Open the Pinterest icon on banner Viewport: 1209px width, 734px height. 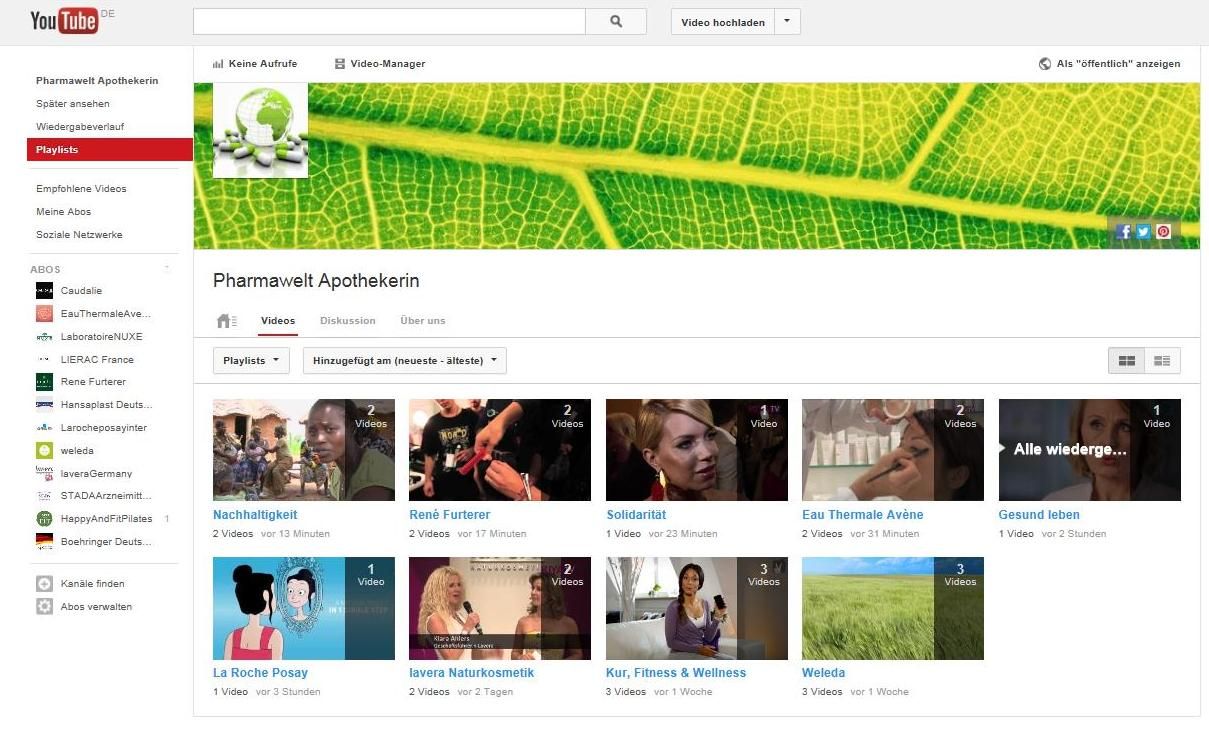pyautogui.click(x=1163, y=231)
